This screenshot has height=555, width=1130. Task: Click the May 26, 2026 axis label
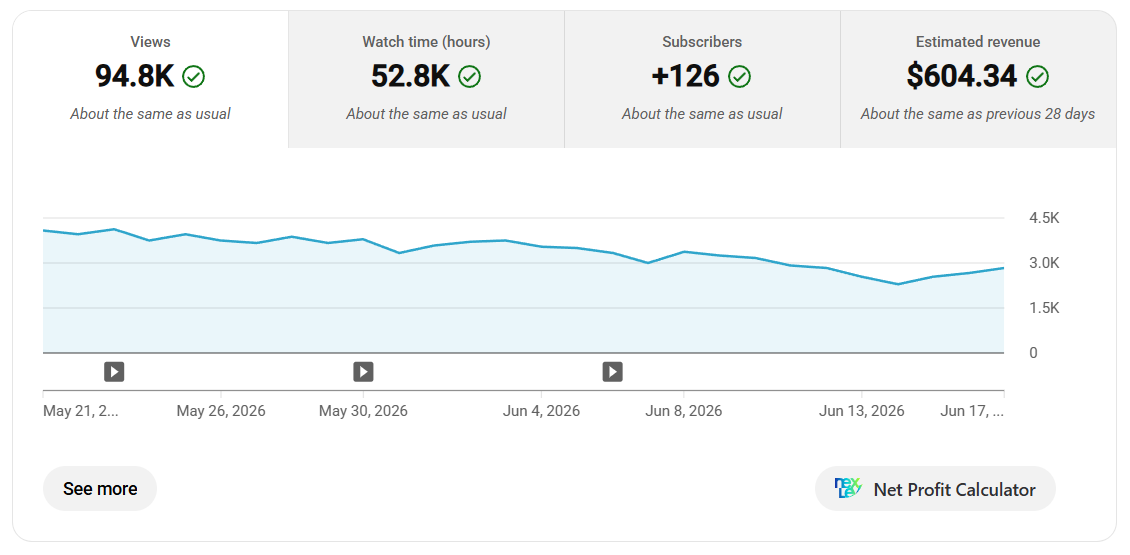coord(221,412)
